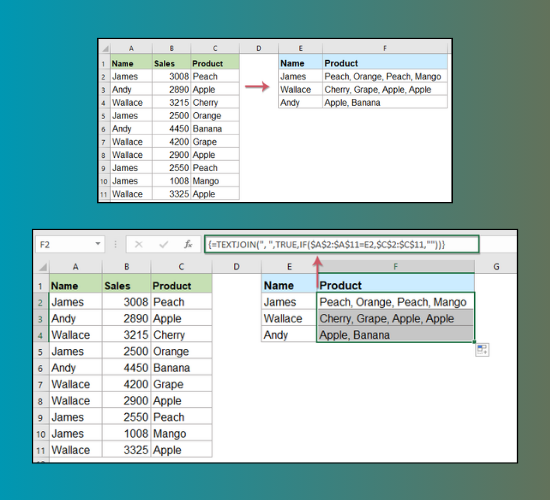This screenshot has width=550, height=500.
Task: Click Select All corner in lower spreadsheet
Action: [x=43, y=267]
